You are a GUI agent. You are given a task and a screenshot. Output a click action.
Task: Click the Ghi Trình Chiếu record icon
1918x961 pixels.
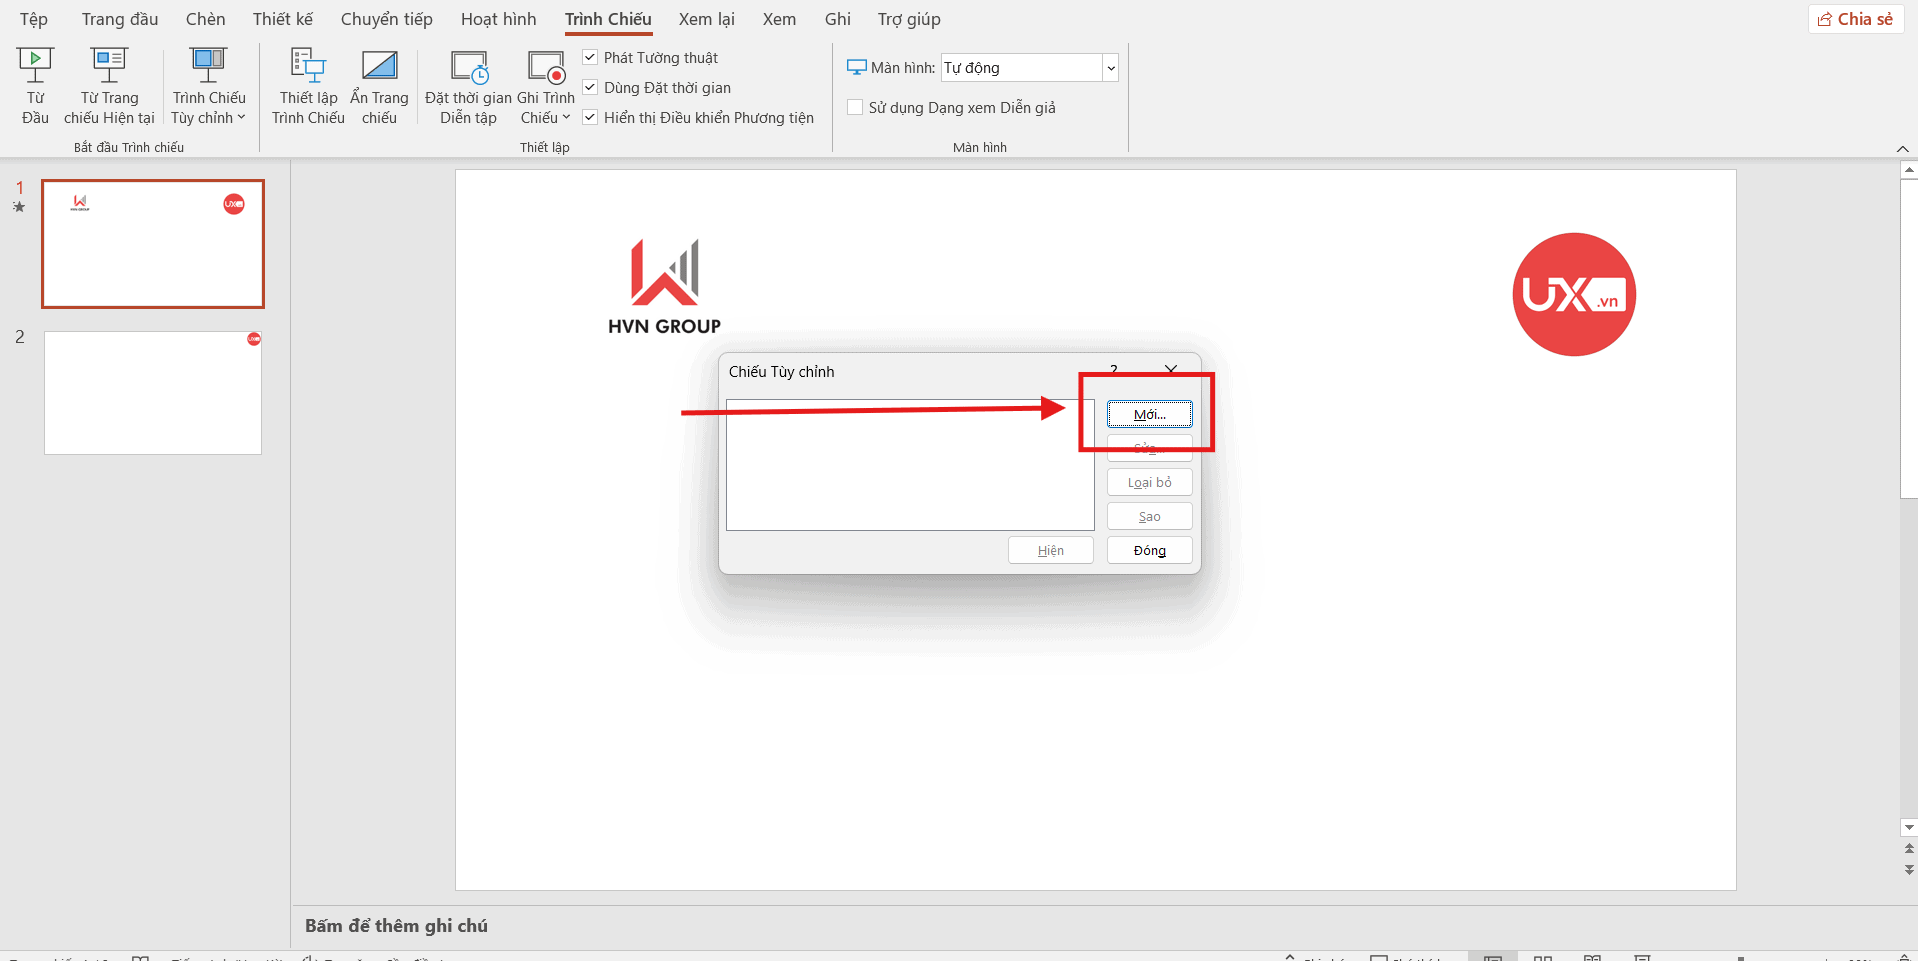tap(546, 67)
